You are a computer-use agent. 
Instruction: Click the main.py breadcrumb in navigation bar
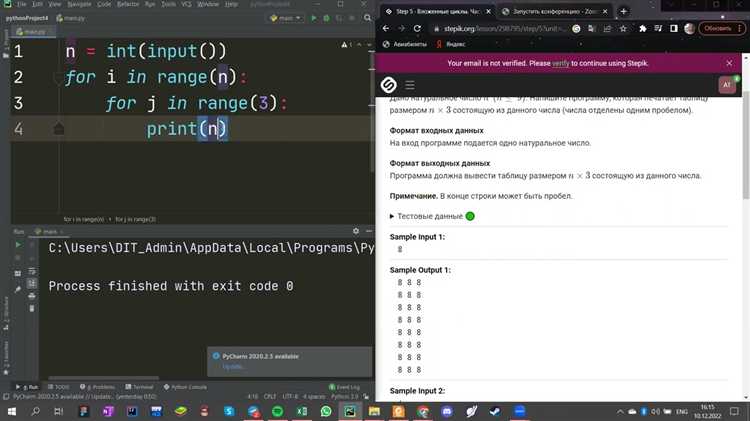71,18
